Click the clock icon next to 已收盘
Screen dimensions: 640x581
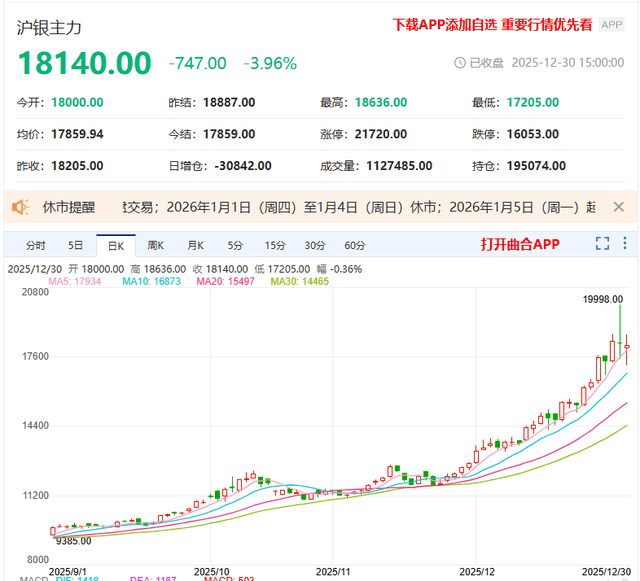tap(459, 62)
